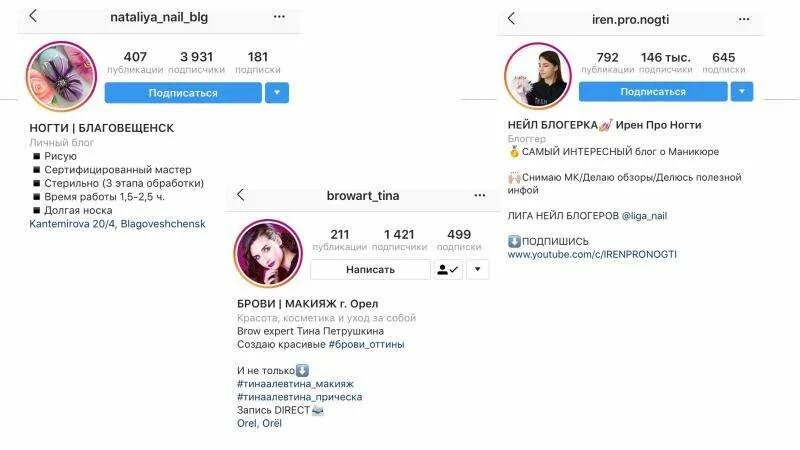Expand suggestions arrow next to Написать button
The height and width of the screenshot is (450, 800).
point(478,269)
